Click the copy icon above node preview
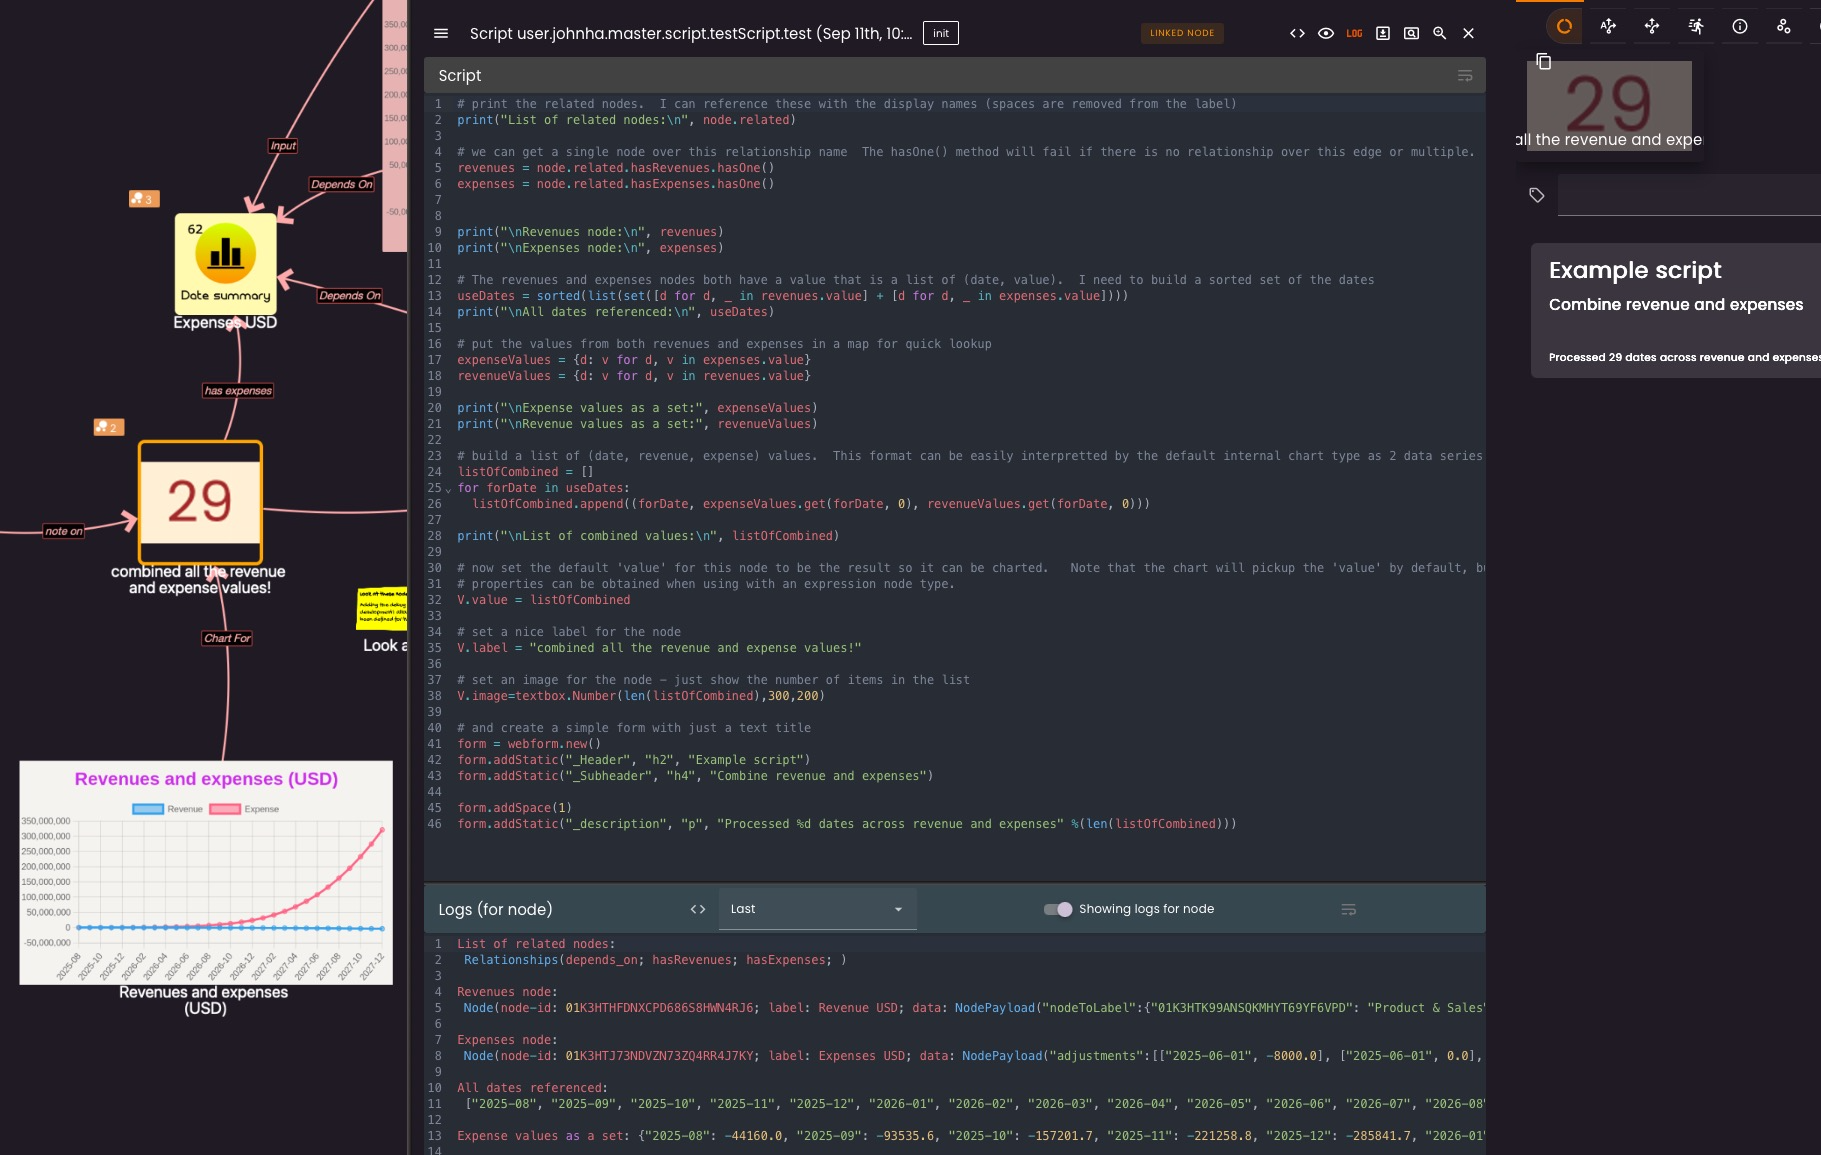This screenshot has width=1821, height=1155. 1543,62
